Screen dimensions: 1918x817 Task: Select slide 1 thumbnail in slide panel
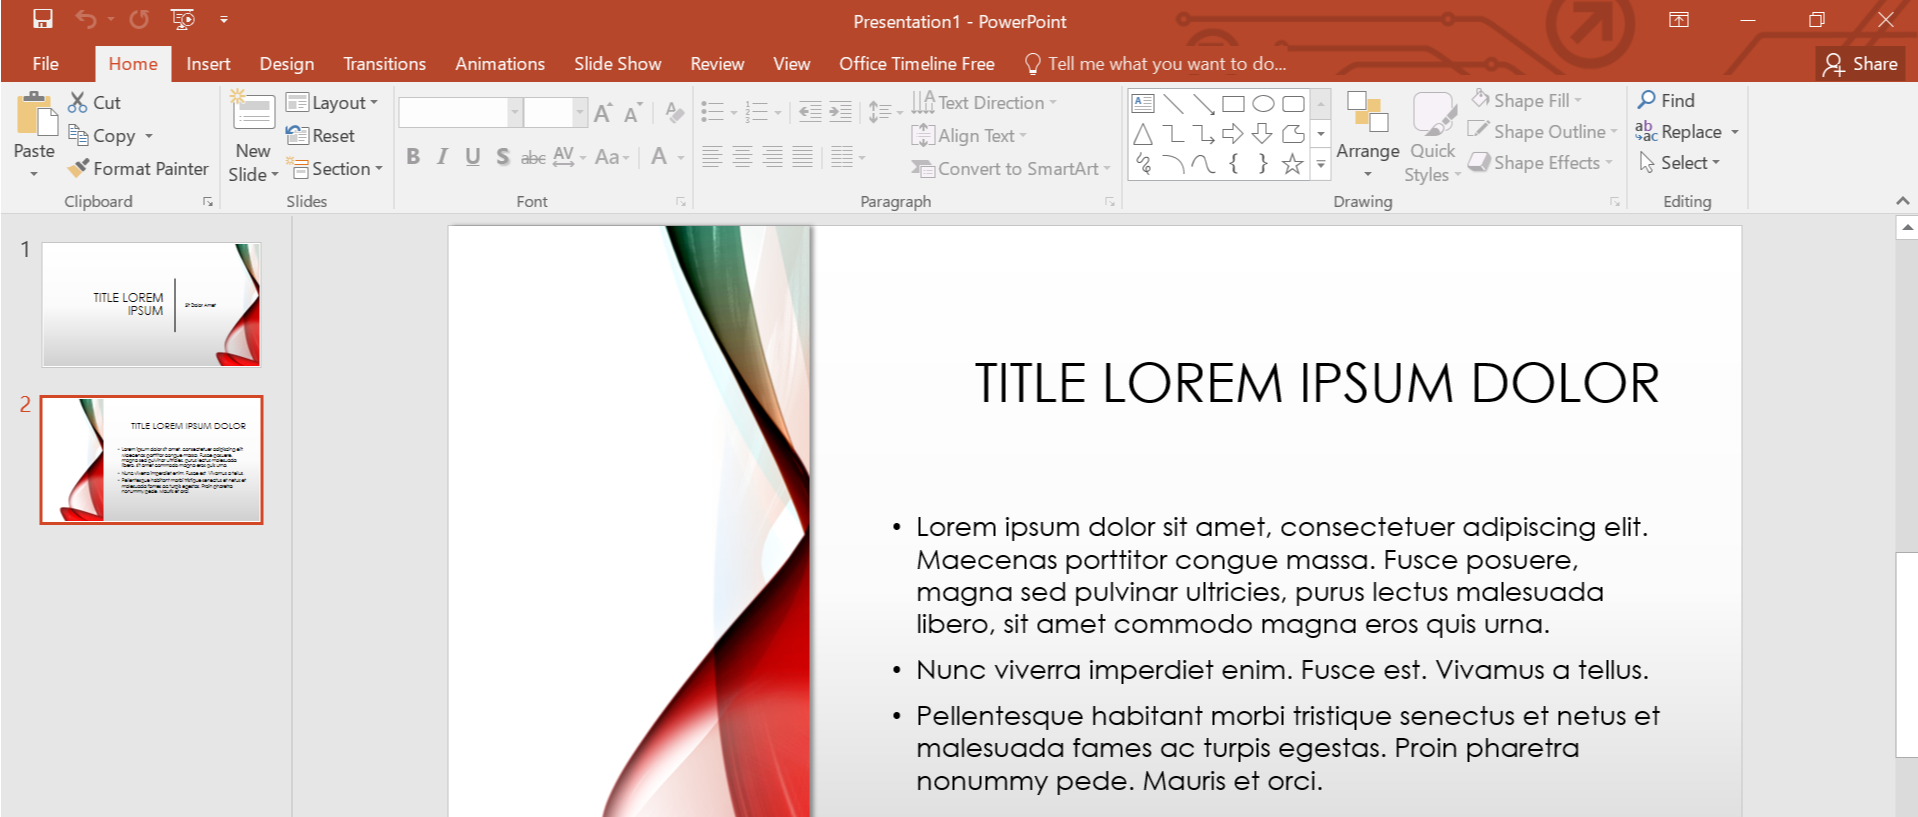(151, 304)
